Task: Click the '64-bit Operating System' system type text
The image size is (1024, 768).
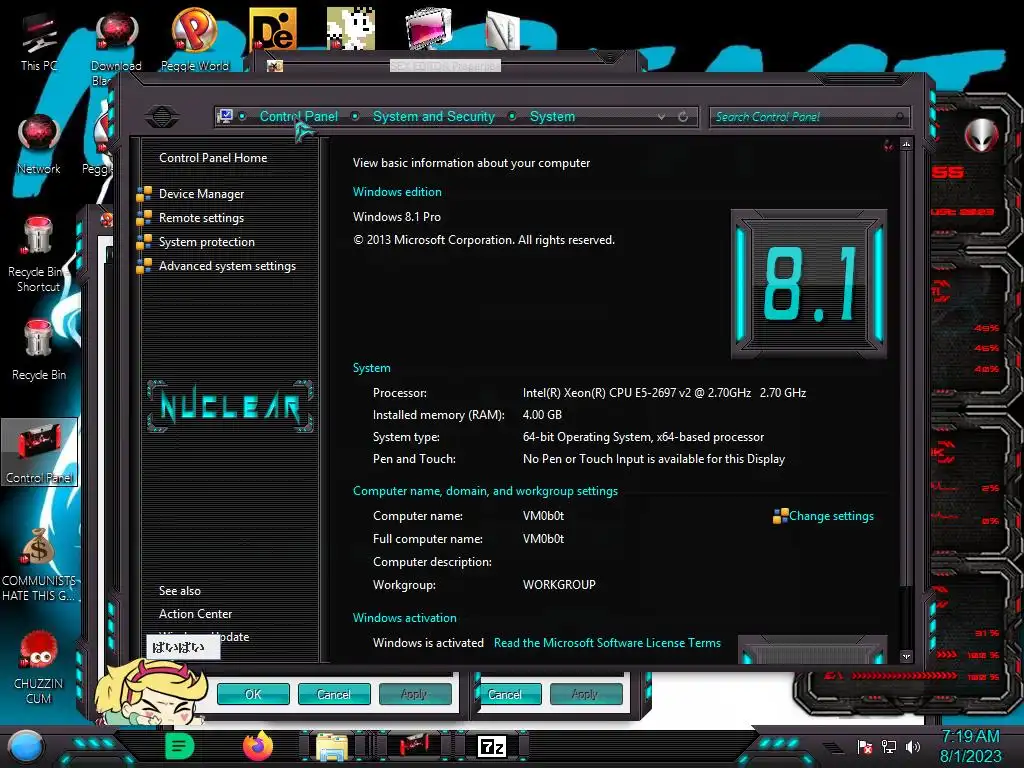Action: [x=643, y=437]
